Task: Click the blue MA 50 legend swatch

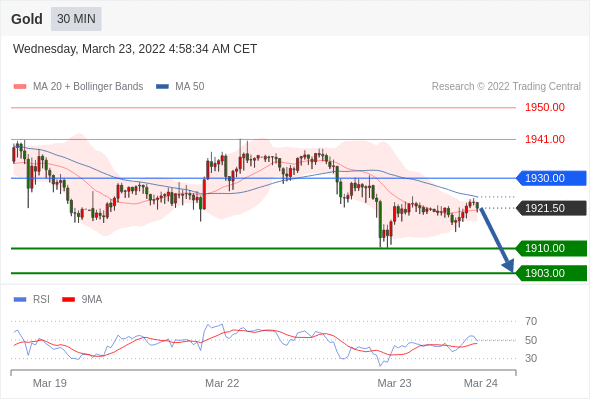Action: coord(162,87)
